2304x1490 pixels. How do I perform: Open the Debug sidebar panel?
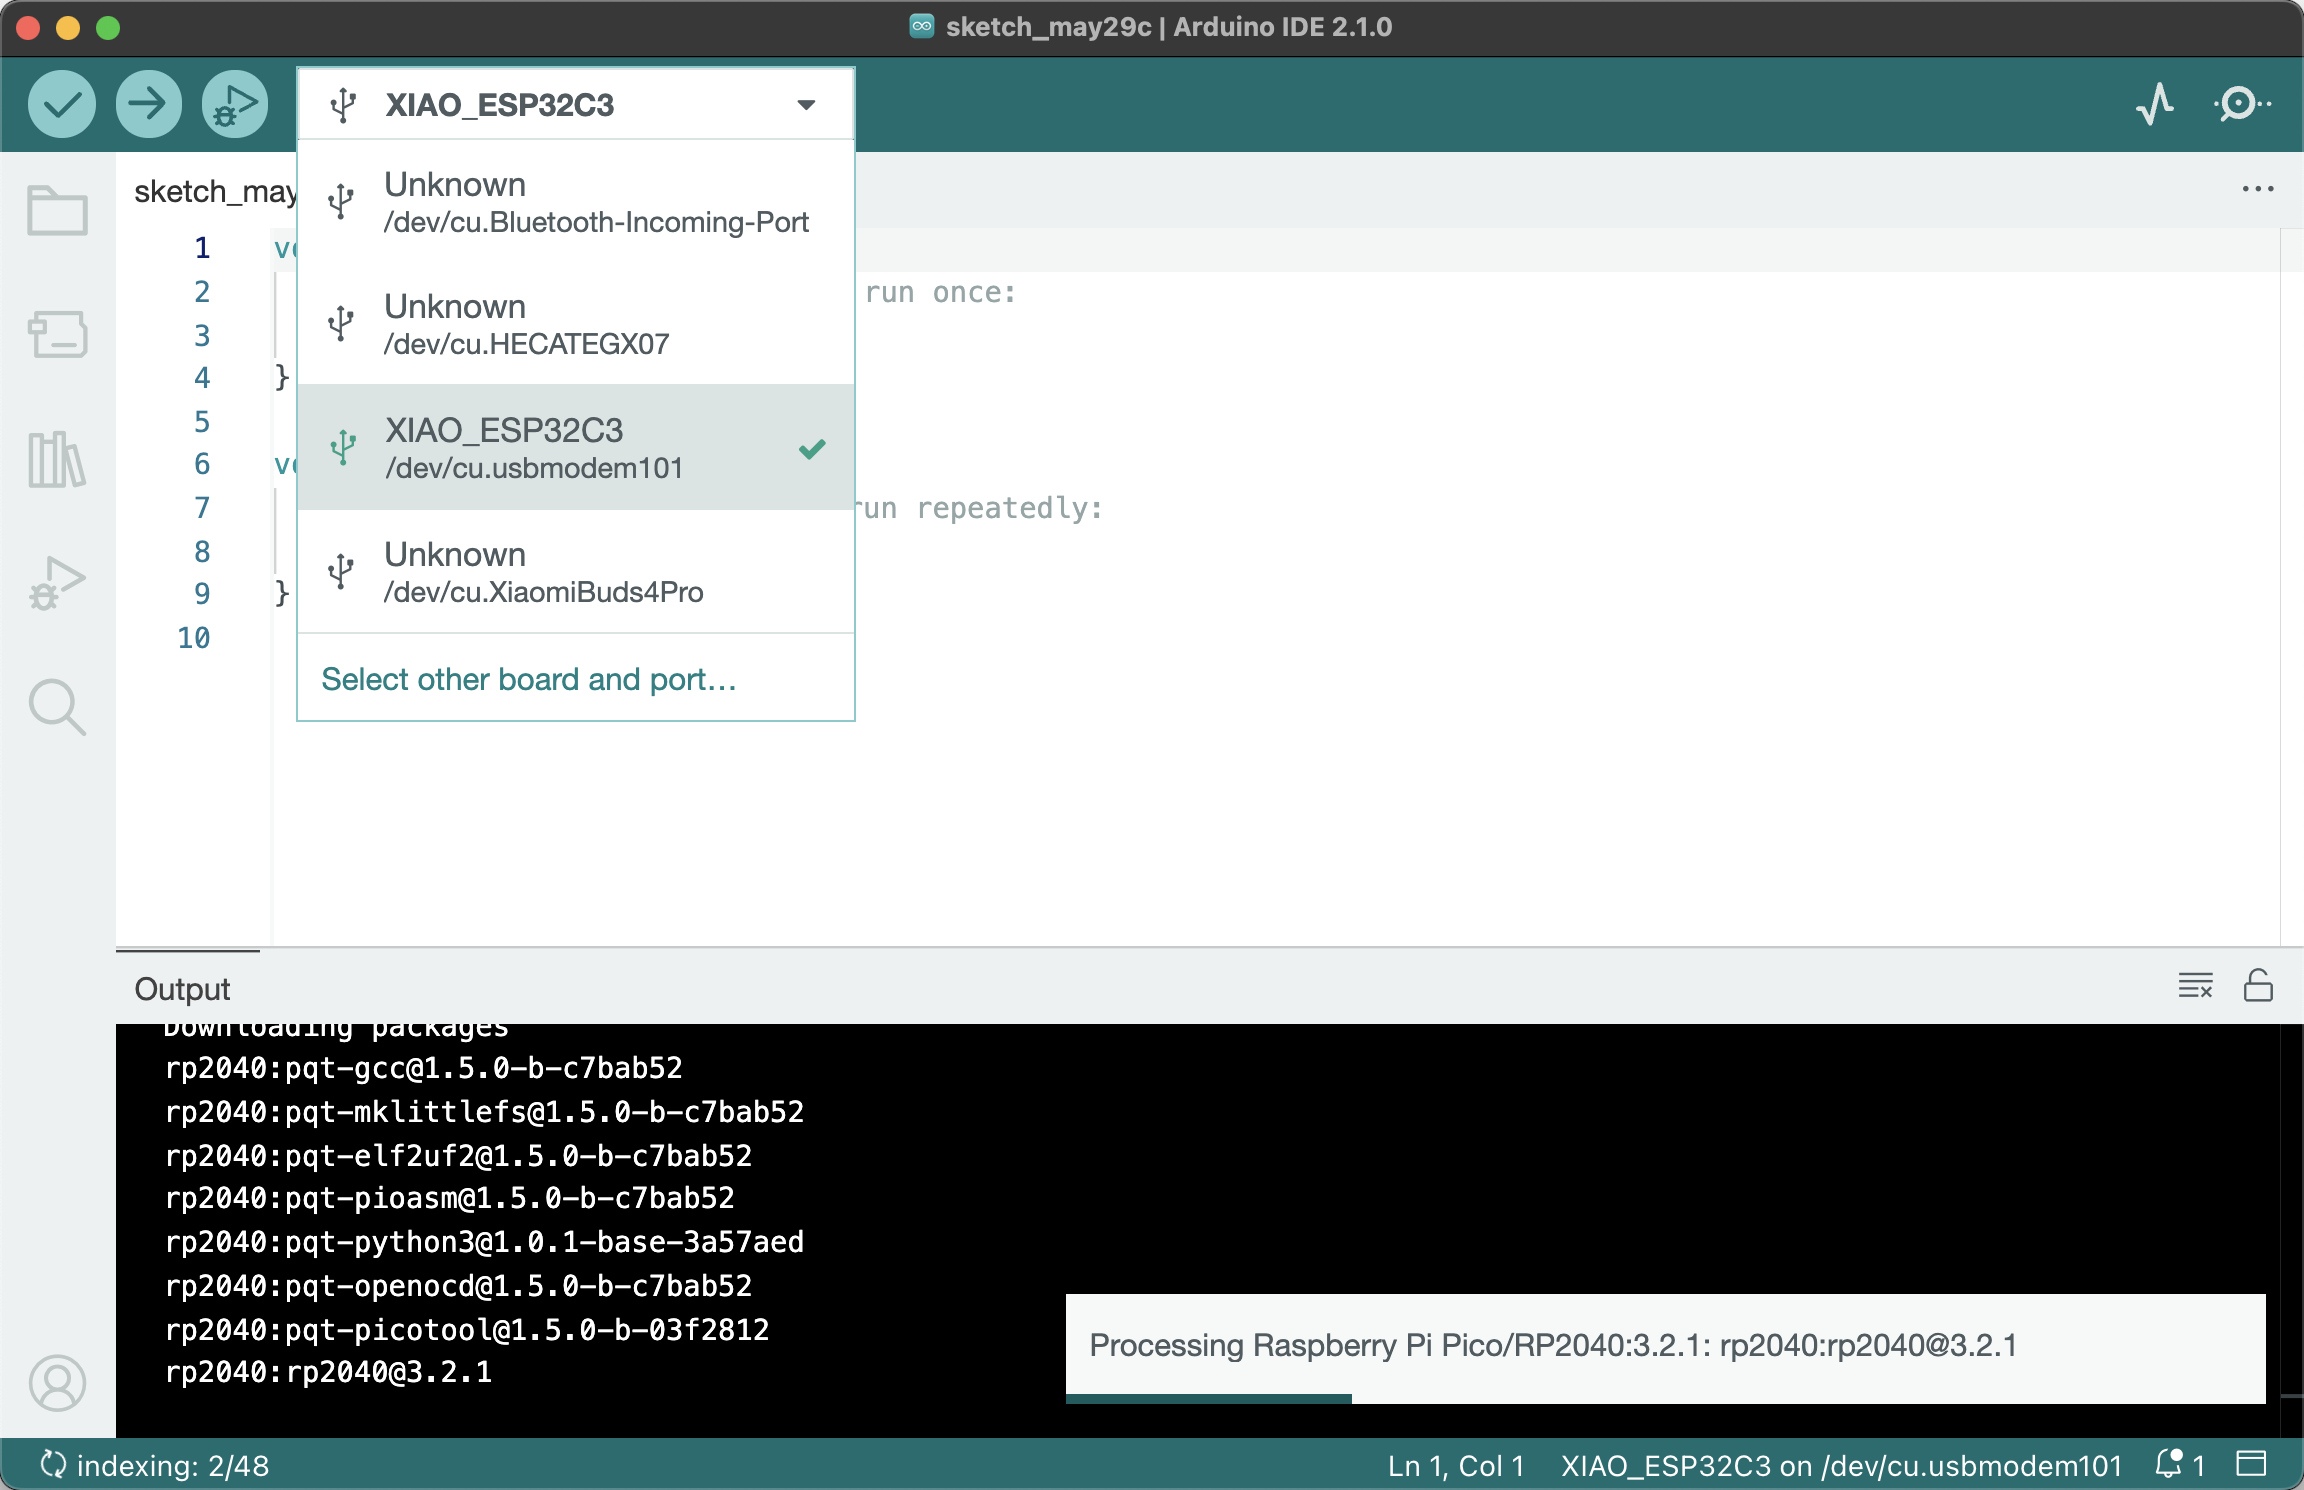(x=57, y=583)
